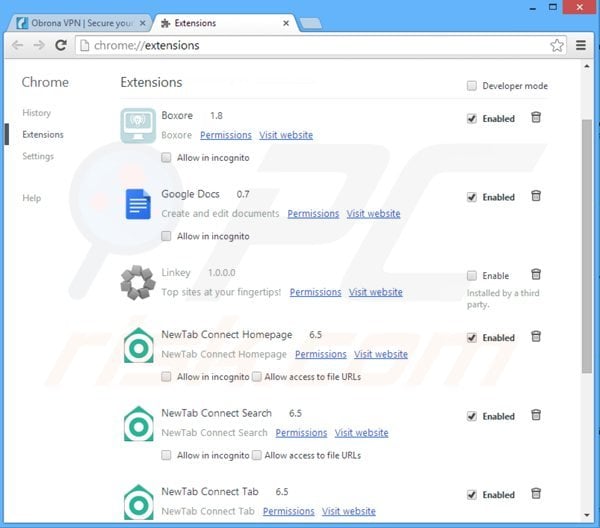Viewport: 600px width, 528px height.
Task: Open NewTab Connect Search Permissions
Action: [x=301, y=433]
